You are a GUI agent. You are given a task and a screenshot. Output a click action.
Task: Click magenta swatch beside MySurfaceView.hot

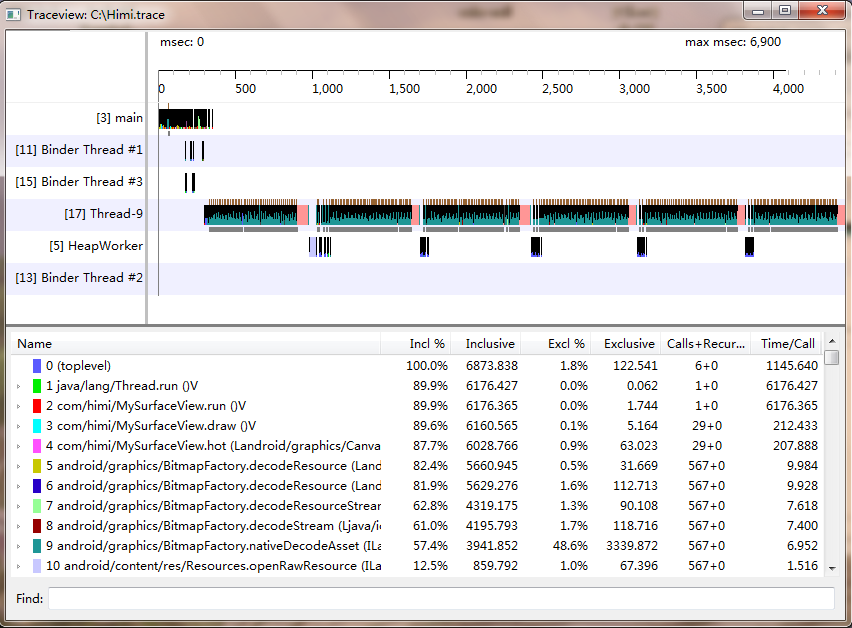click(37, 446)
